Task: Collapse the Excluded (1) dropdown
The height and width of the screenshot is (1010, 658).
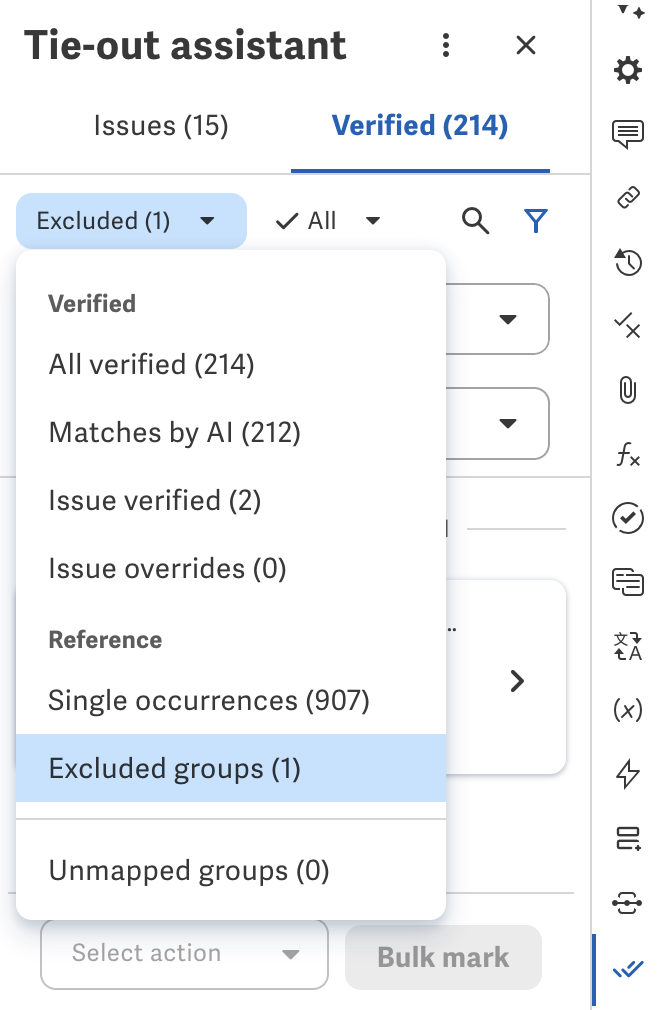Action: click(131, 221)
